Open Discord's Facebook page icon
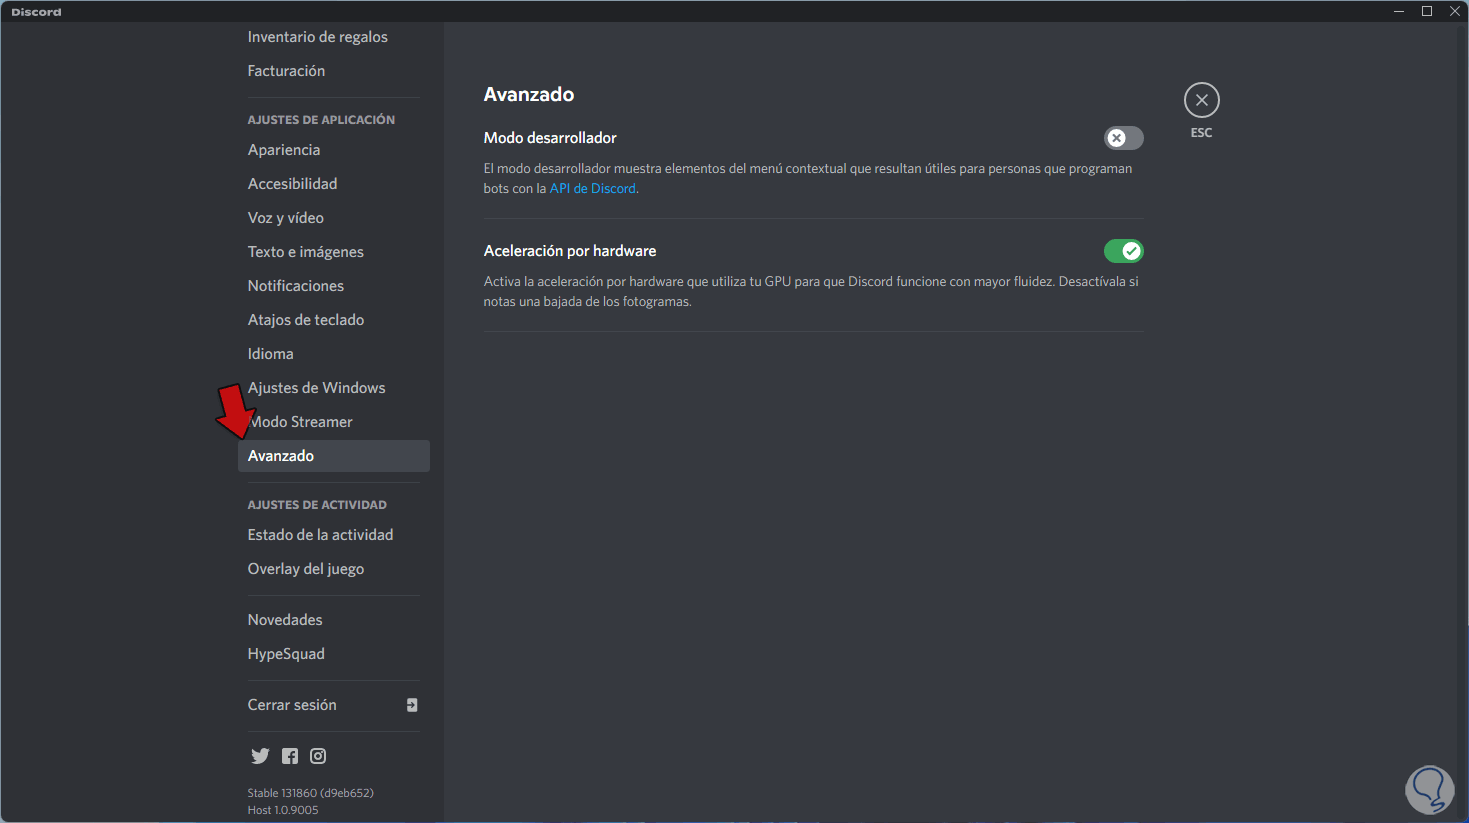This screenshot has width=1469, height=823. click(290, 756)
